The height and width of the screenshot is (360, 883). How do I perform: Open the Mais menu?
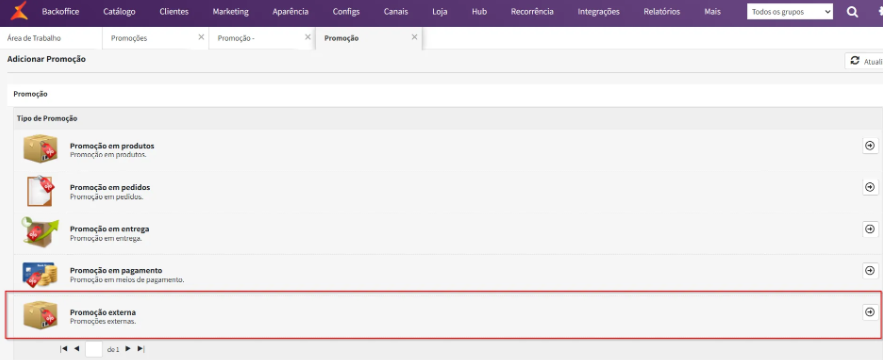tap(712, 11)
